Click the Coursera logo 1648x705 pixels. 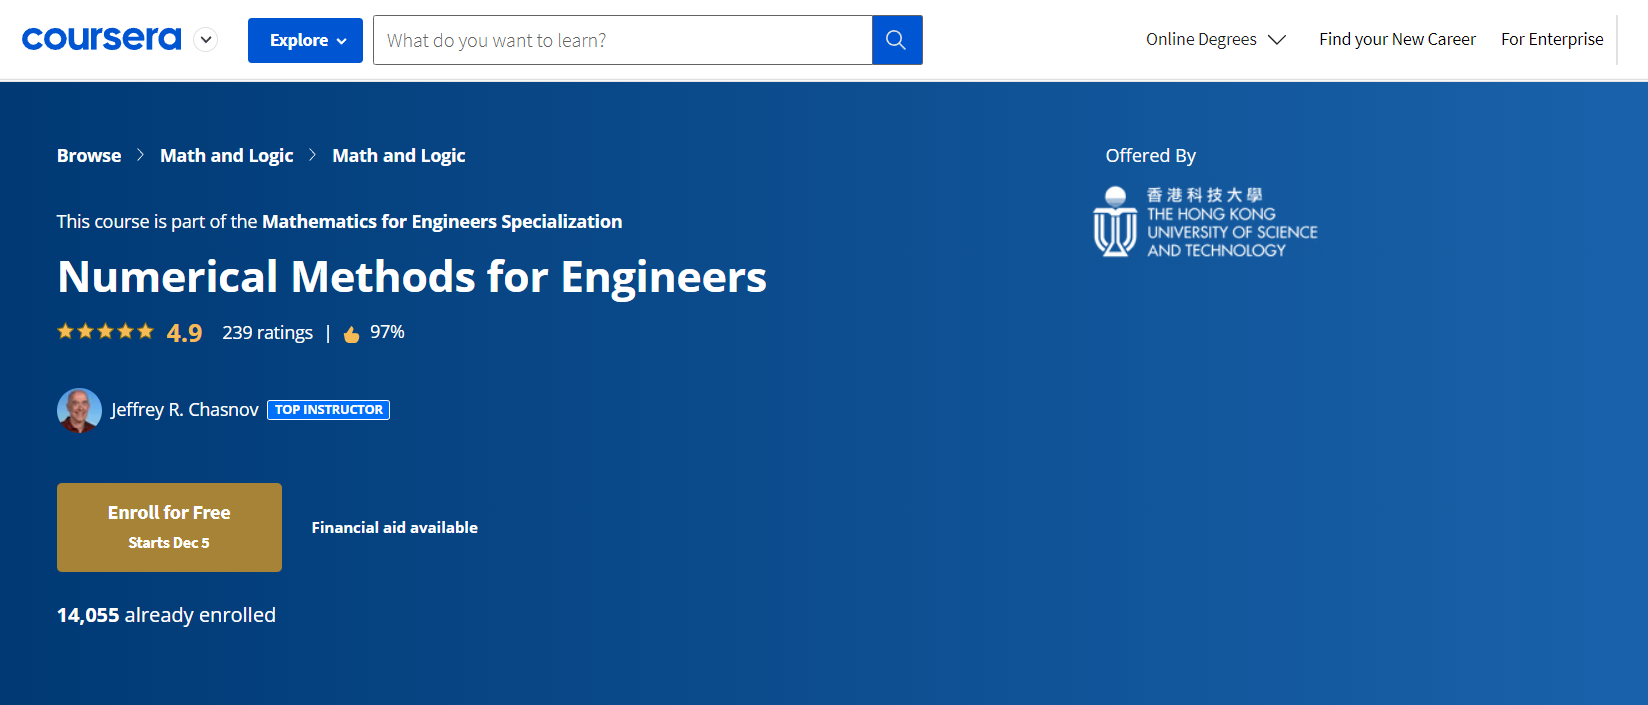[x=101, y=39]
